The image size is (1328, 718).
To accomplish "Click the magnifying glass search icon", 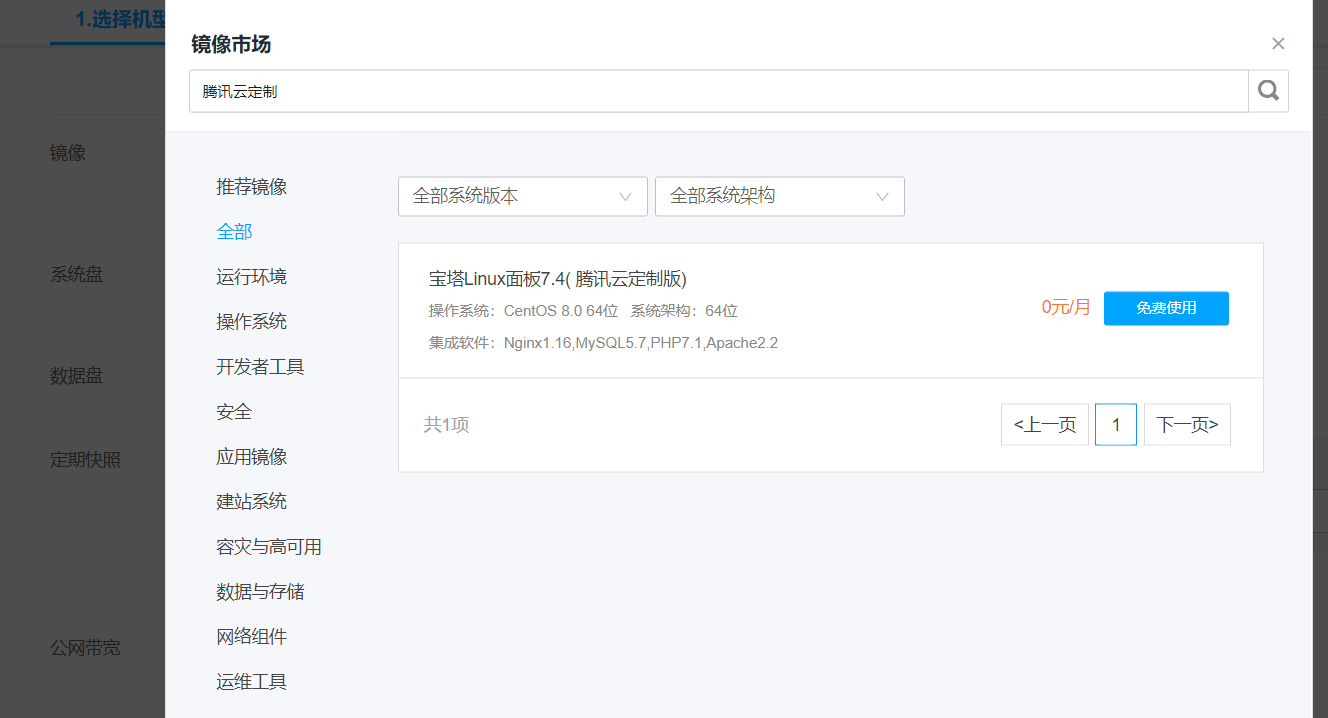I will [x=1267, y=90].
